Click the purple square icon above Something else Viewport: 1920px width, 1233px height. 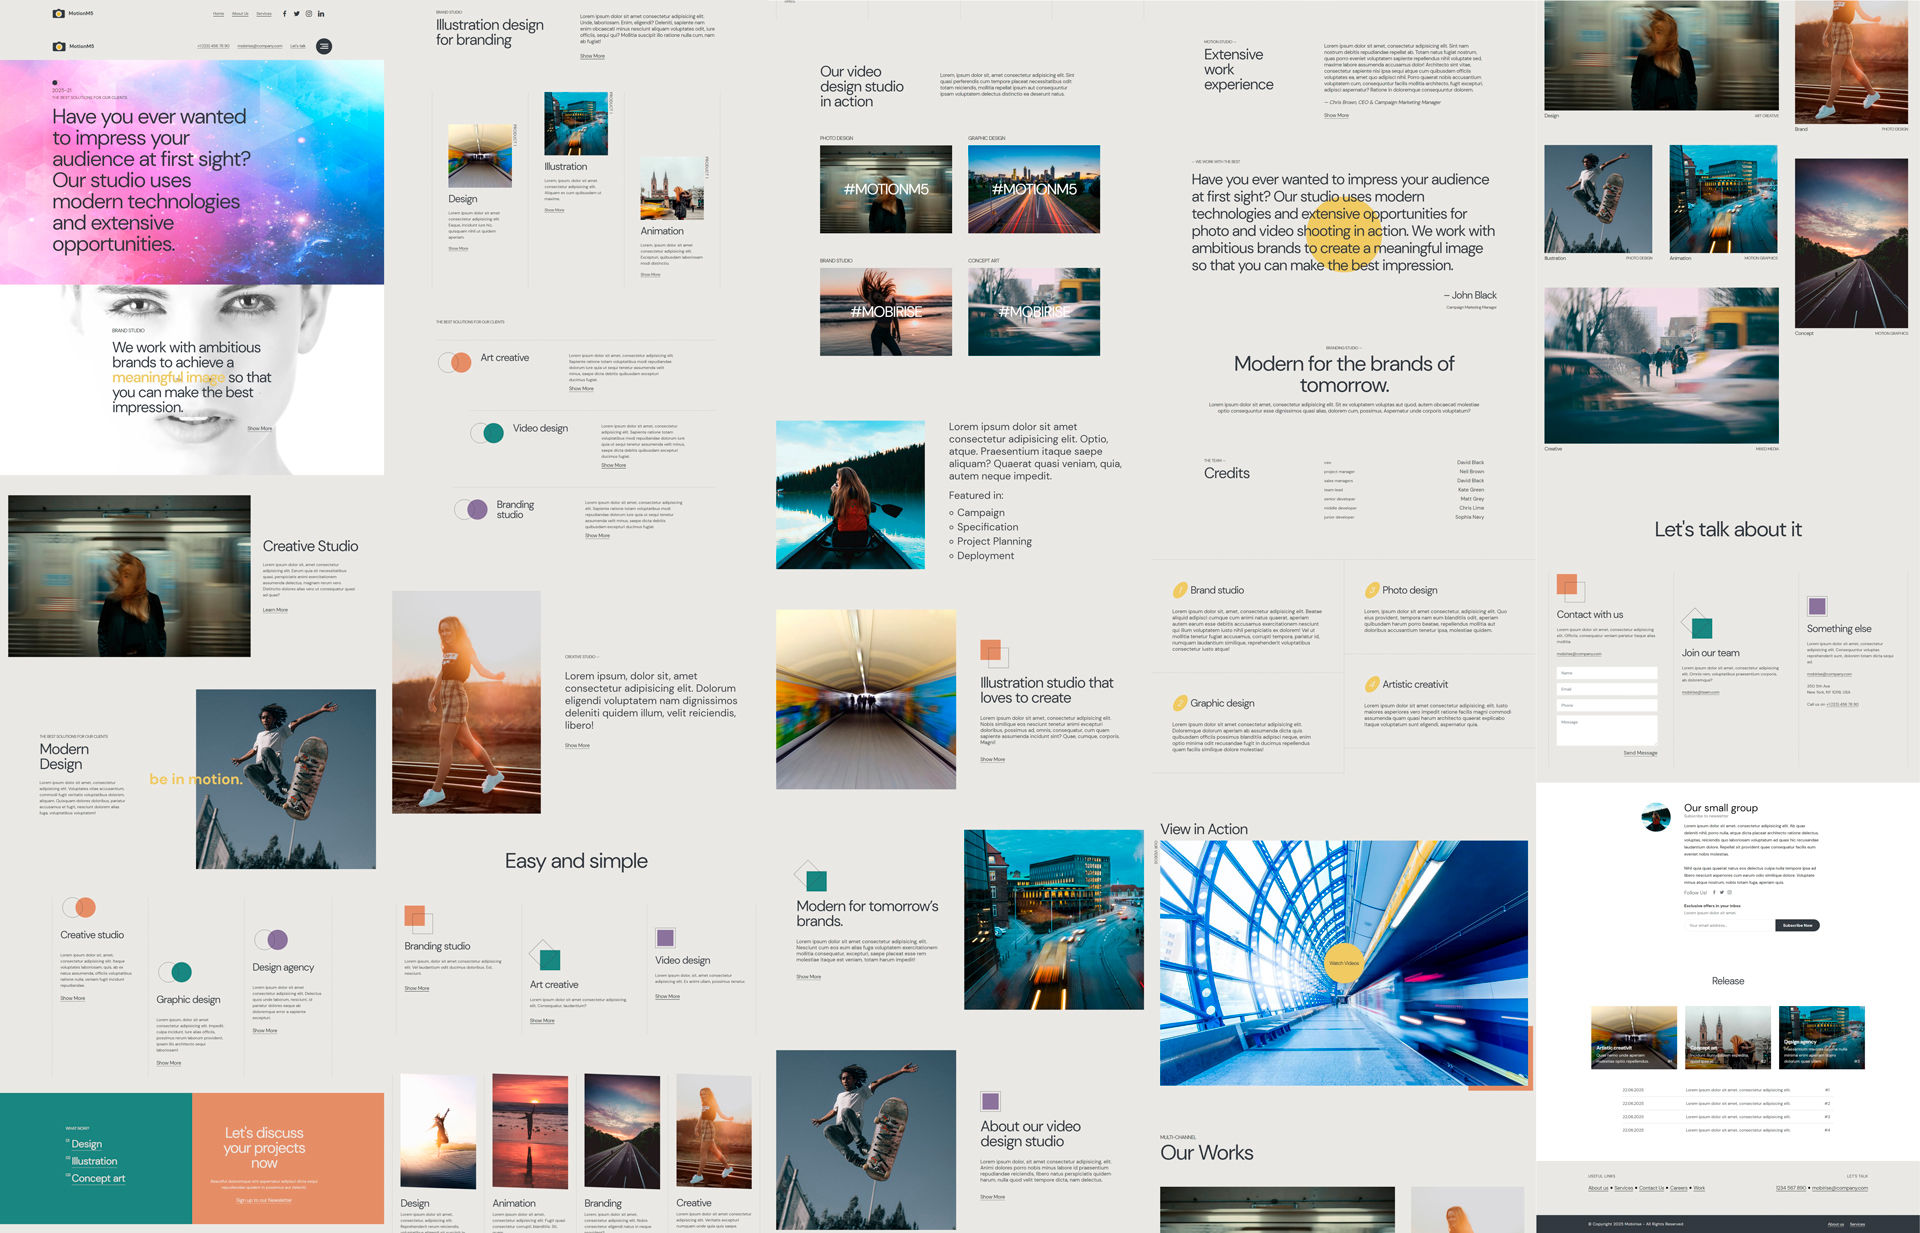[x=1817, y=606]
